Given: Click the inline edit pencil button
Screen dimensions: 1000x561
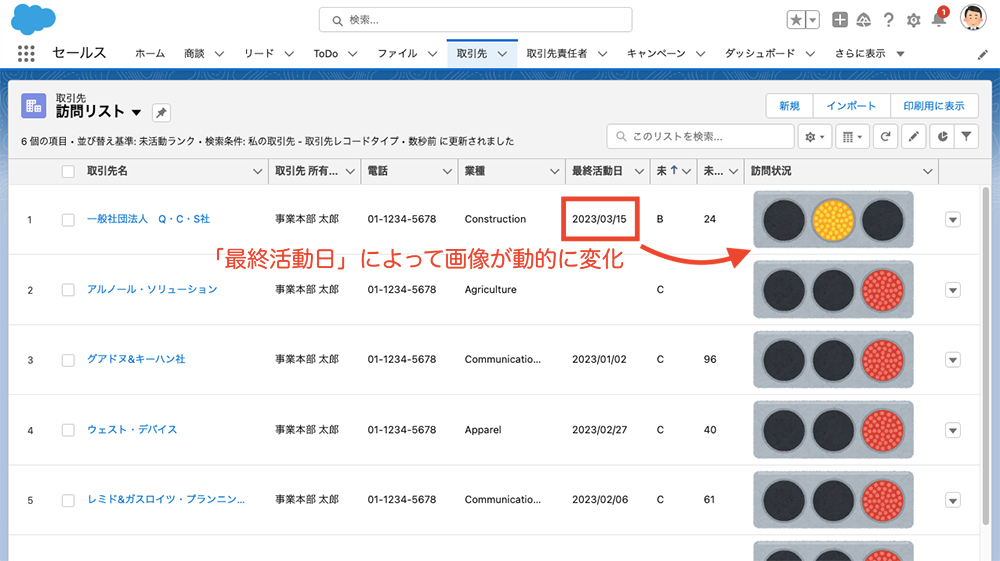Looking at the screenshot, I should pyautogui.click(x=913, y=136).
